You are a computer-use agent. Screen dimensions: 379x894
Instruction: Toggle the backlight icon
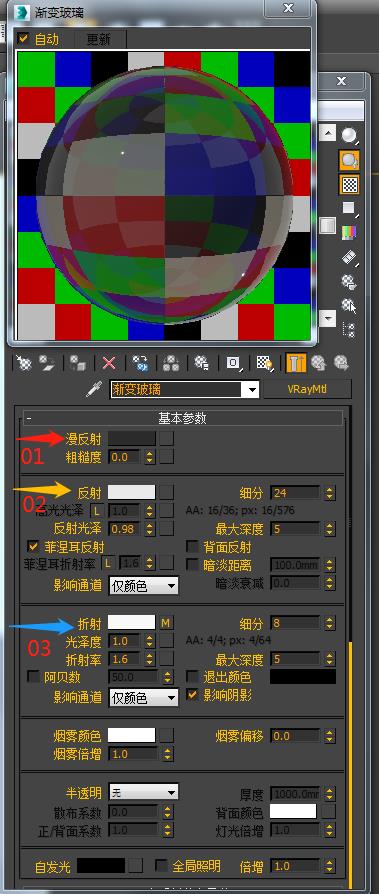pyautogui.click(x=349, y=160)
